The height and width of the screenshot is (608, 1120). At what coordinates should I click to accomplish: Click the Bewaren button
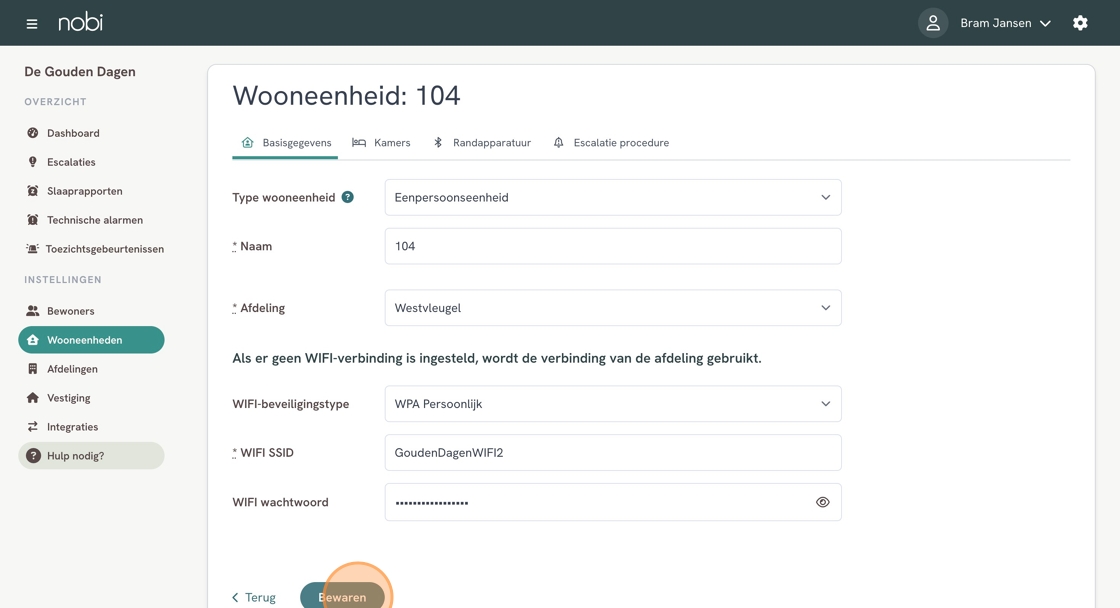click(342, 596)
